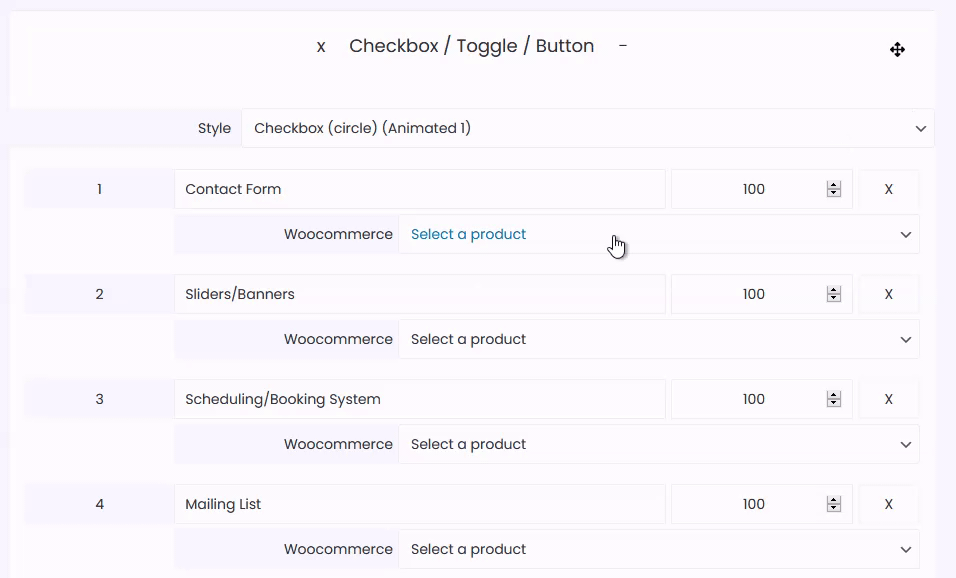
Task: Open Woocommerce product dropdown for Sliders/Banners
Action: [659, 339]
